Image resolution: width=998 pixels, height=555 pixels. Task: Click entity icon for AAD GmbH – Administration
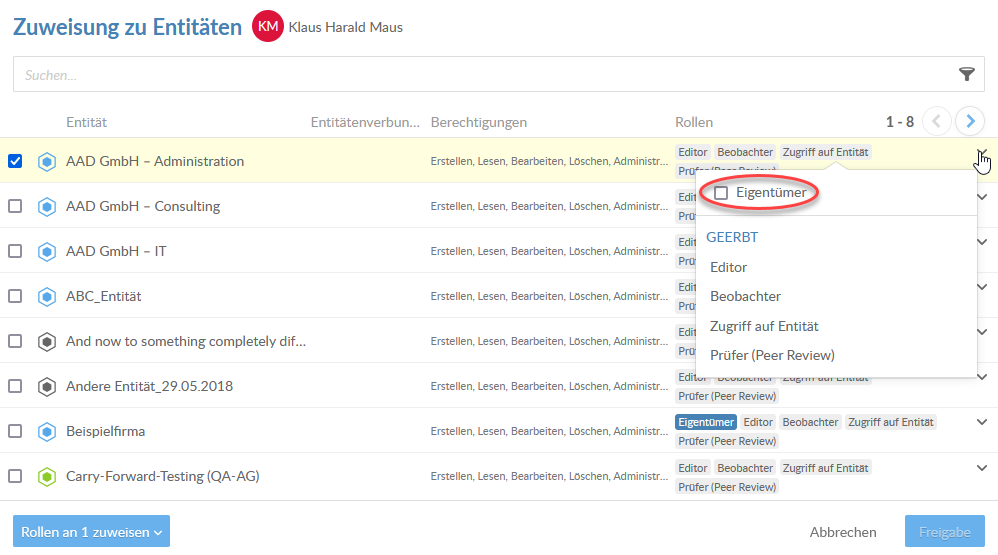(x=46, y=162)
